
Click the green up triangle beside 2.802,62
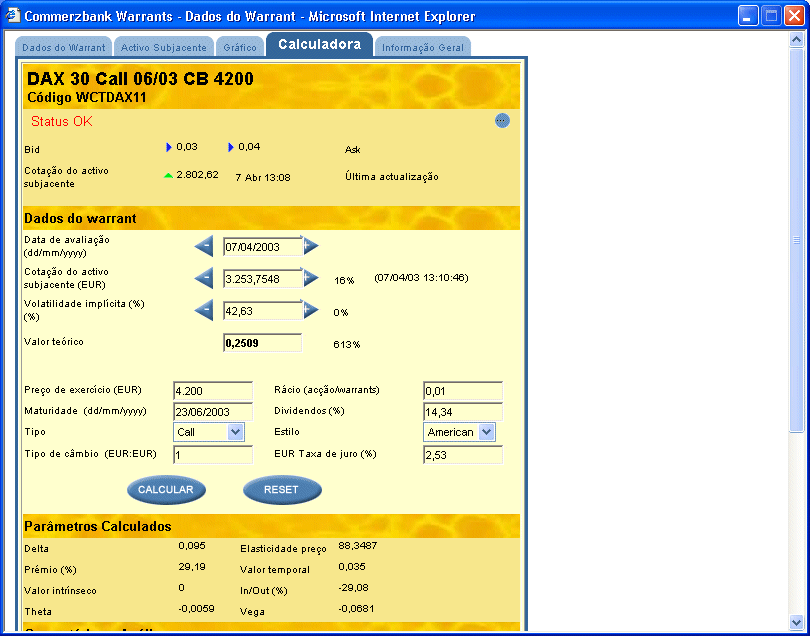point(168,176)
